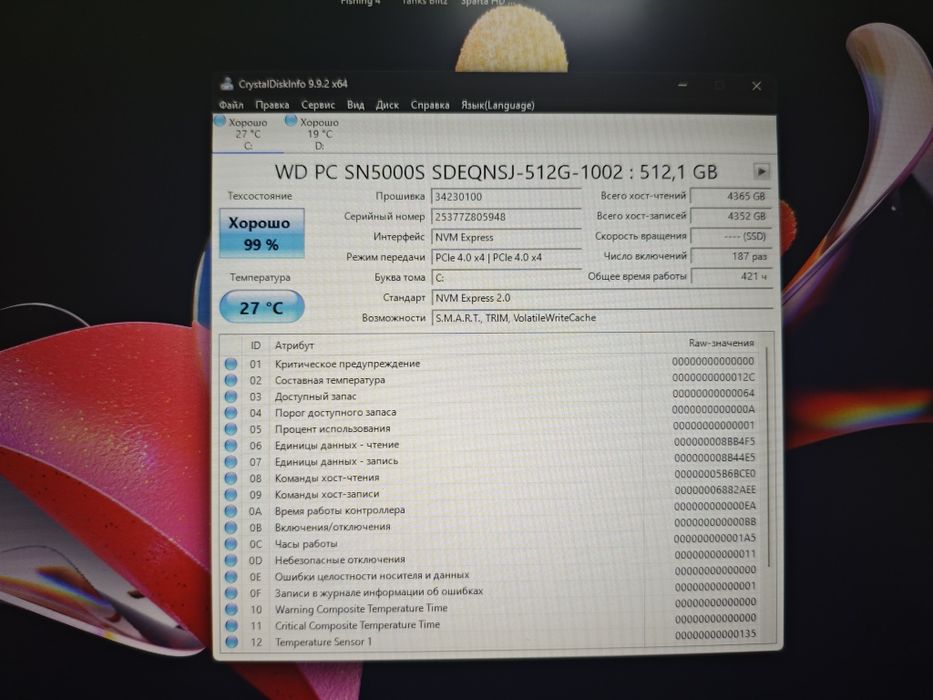The height and width of the screenshot is (700, 933).
Task: Click the firmware 34230100 field
Action: click(x=506, y=197)
